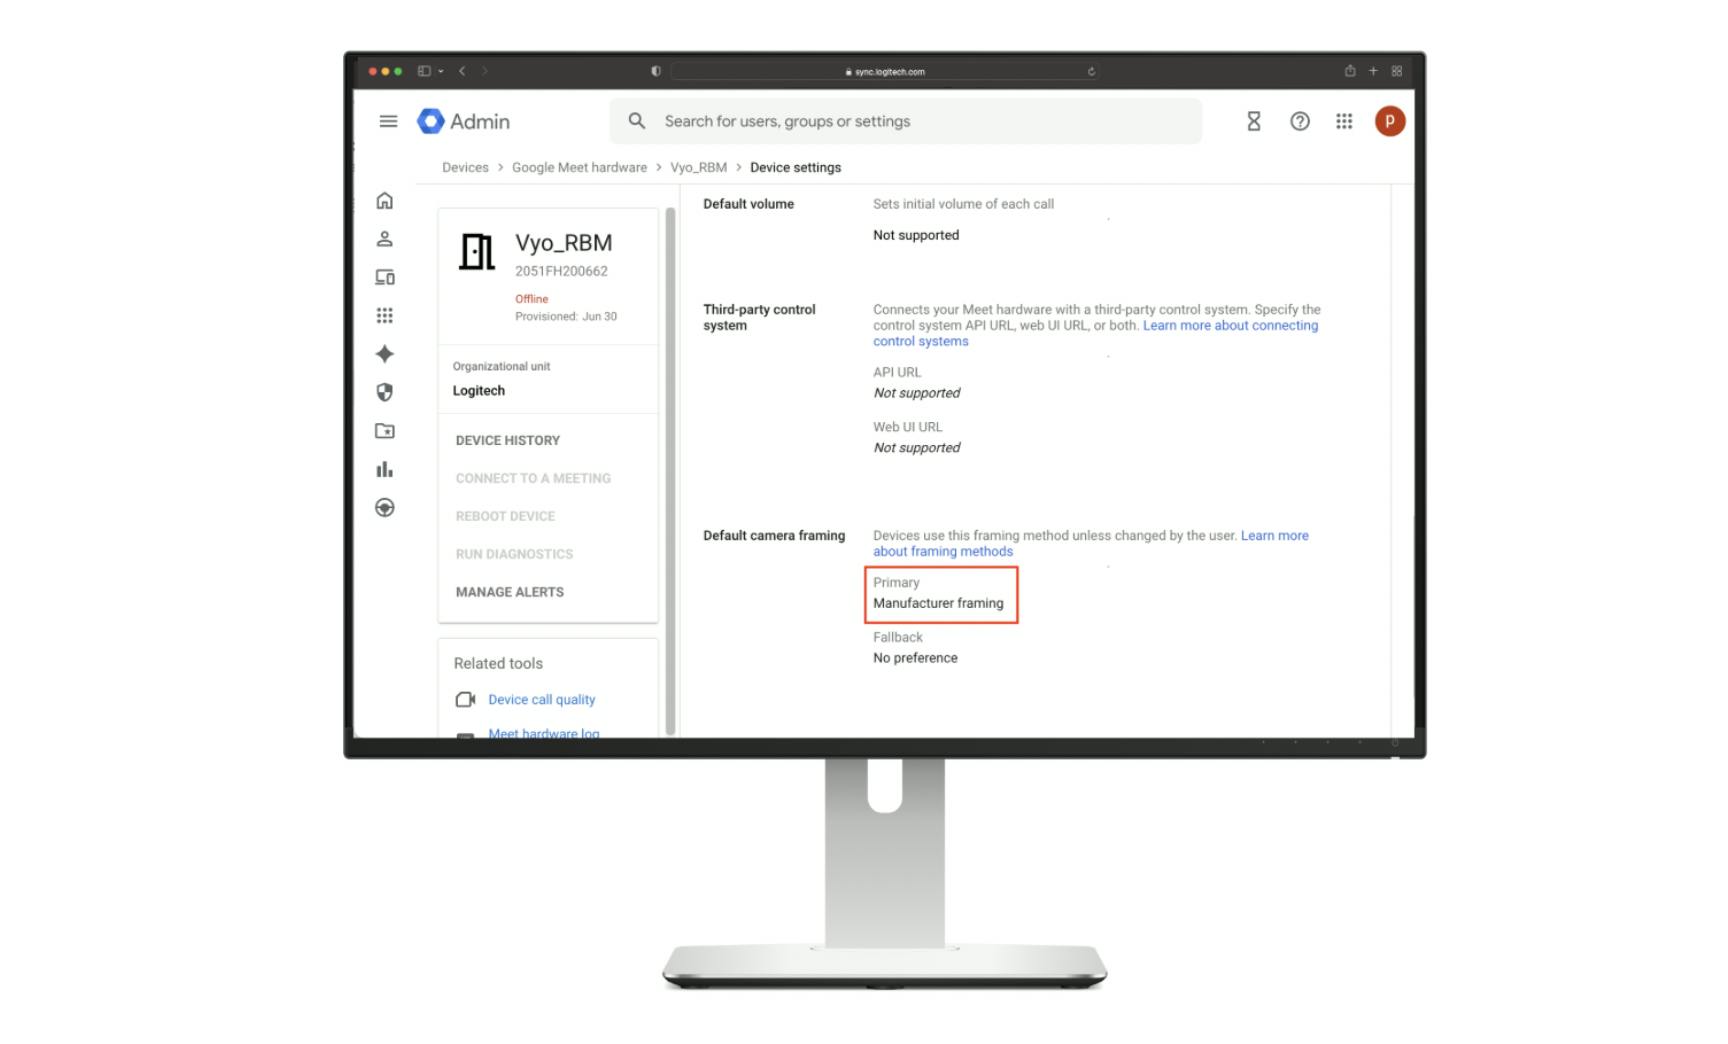Screen dimensions: 1728x1044
Task: Click the Vyo_RBM device name heading
Action: point(563,243)
